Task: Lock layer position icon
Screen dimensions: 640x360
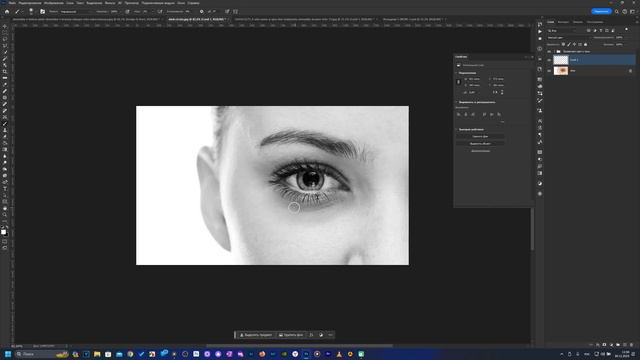Action: click(x=574, y=44)
